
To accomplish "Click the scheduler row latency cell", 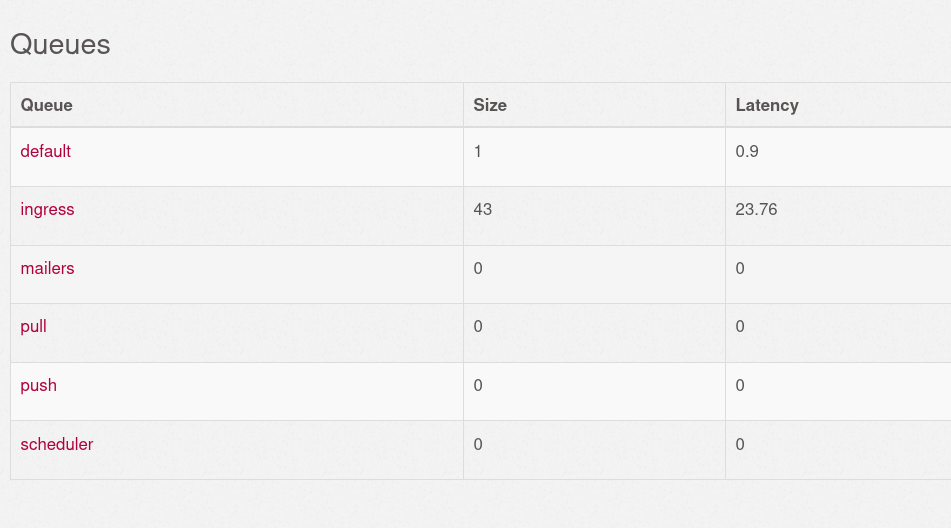I will pos(838,450).
